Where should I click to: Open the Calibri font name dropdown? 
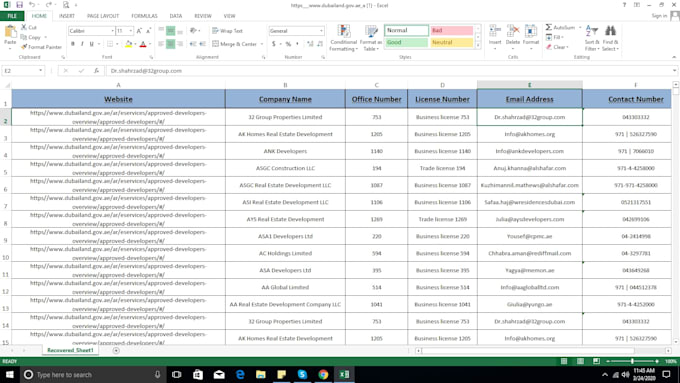112,31
